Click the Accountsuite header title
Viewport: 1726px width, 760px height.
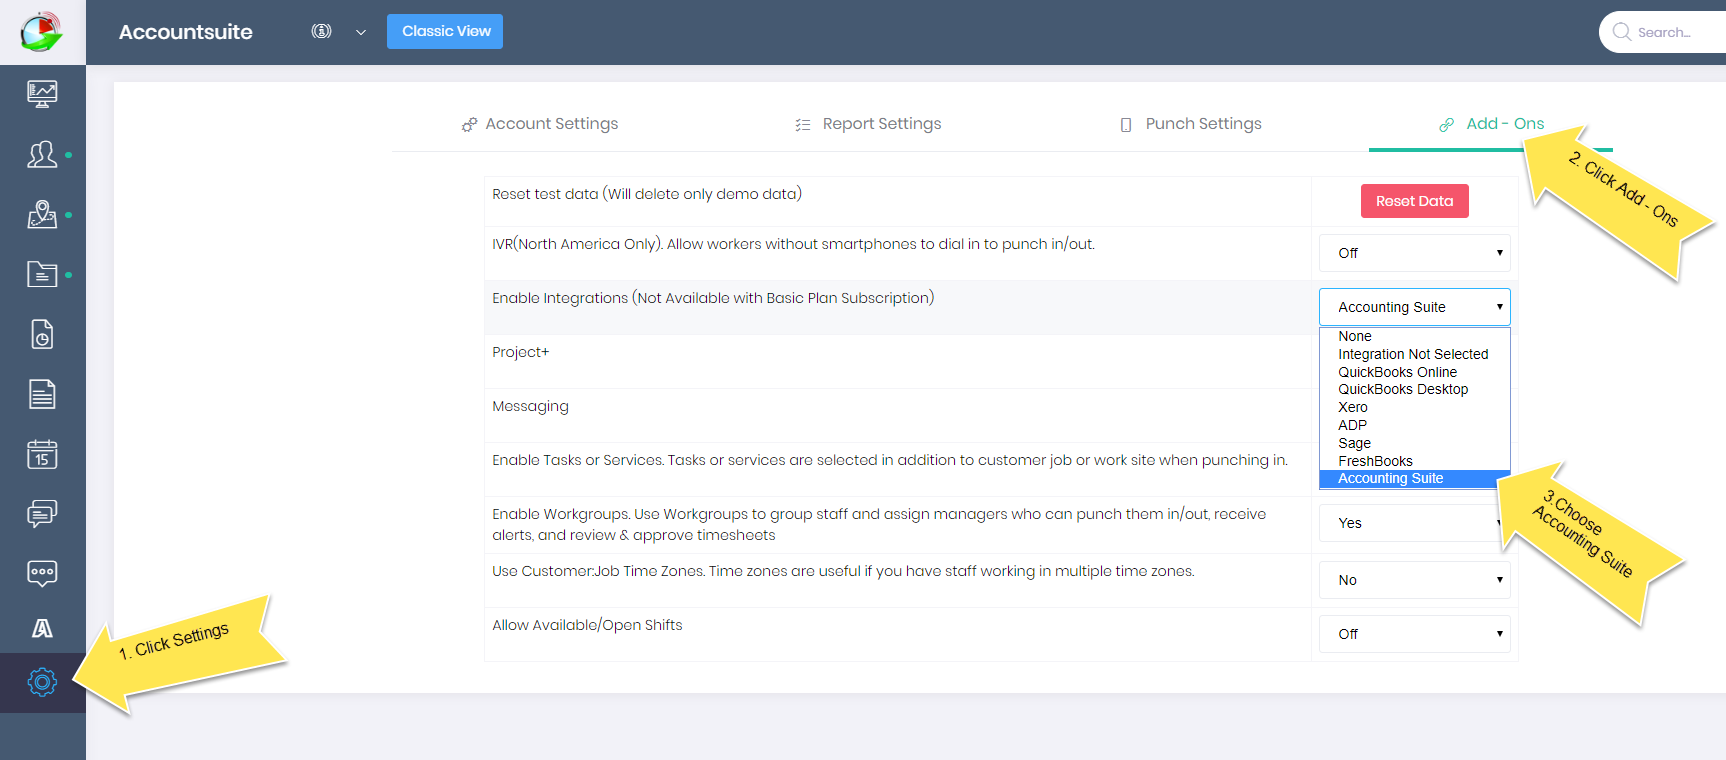click(x=185, y=32)
